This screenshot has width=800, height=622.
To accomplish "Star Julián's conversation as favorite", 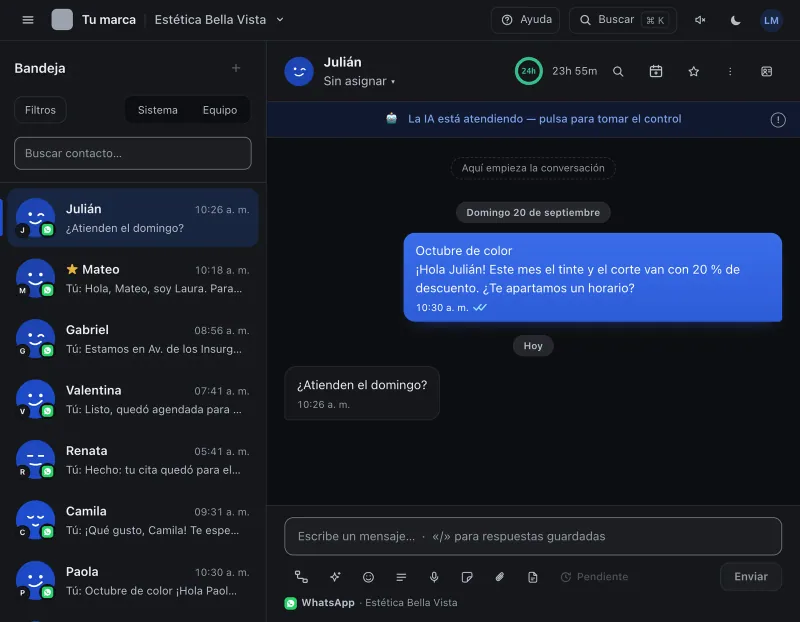I will 693,71.
